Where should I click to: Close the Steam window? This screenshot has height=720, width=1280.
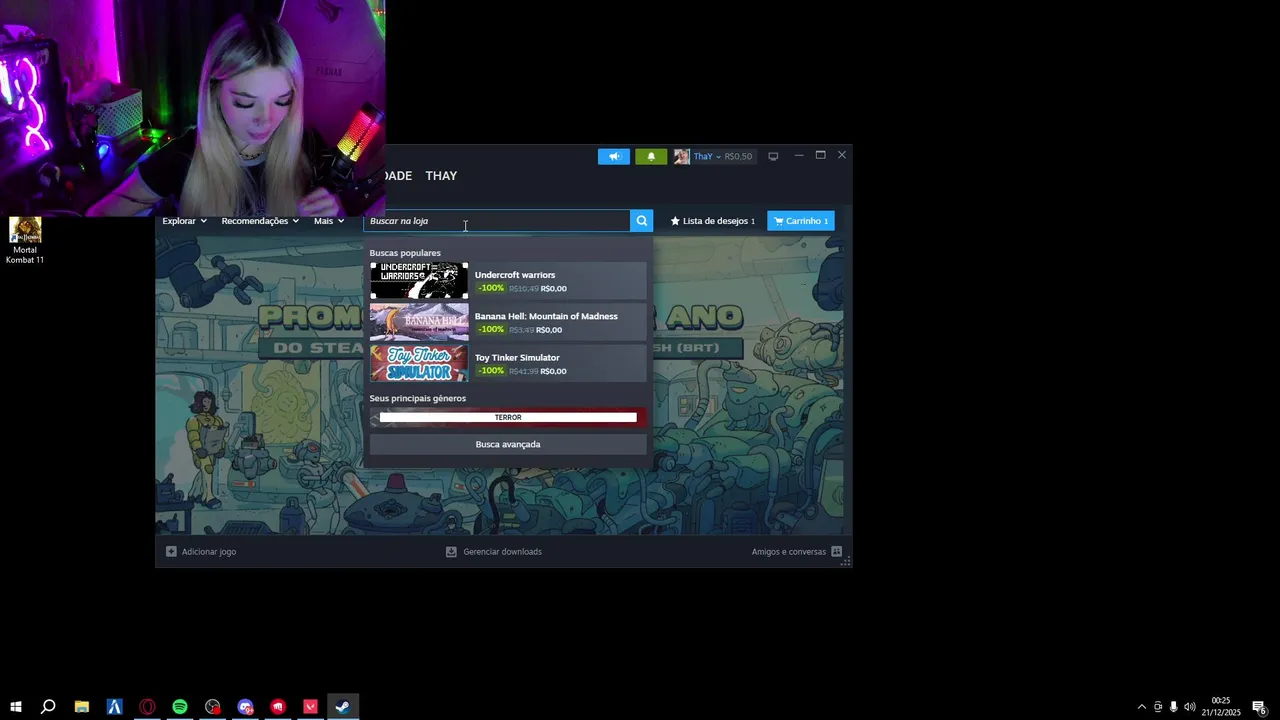(x=842, y=155)
